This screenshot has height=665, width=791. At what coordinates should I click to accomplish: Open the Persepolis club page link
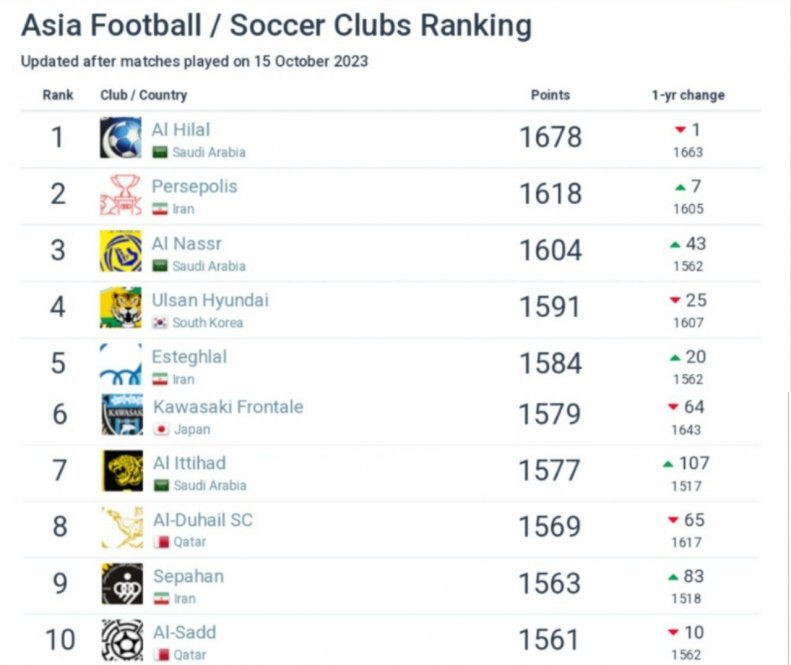click(194, 187)
